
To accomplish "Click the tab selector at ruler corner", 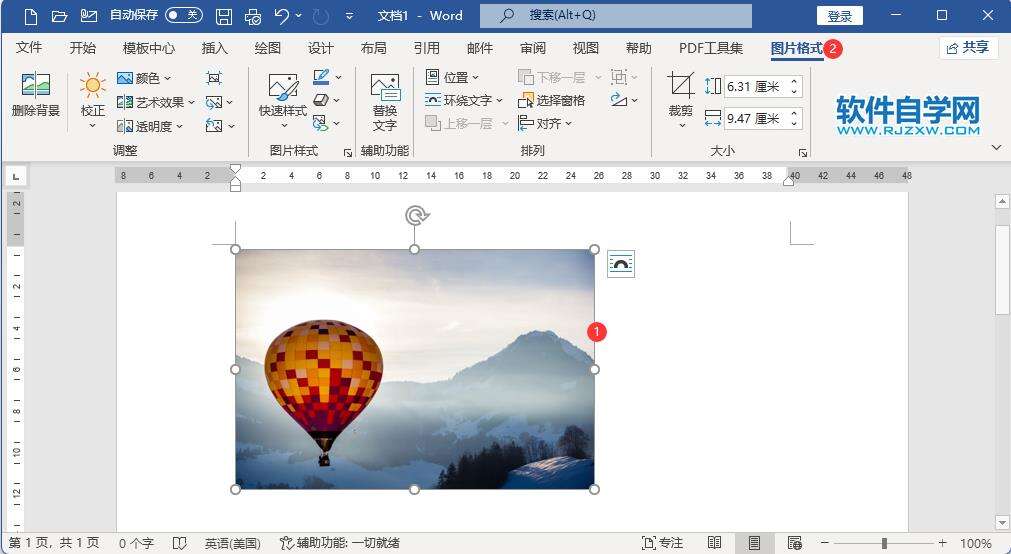I will click(15, 175).
